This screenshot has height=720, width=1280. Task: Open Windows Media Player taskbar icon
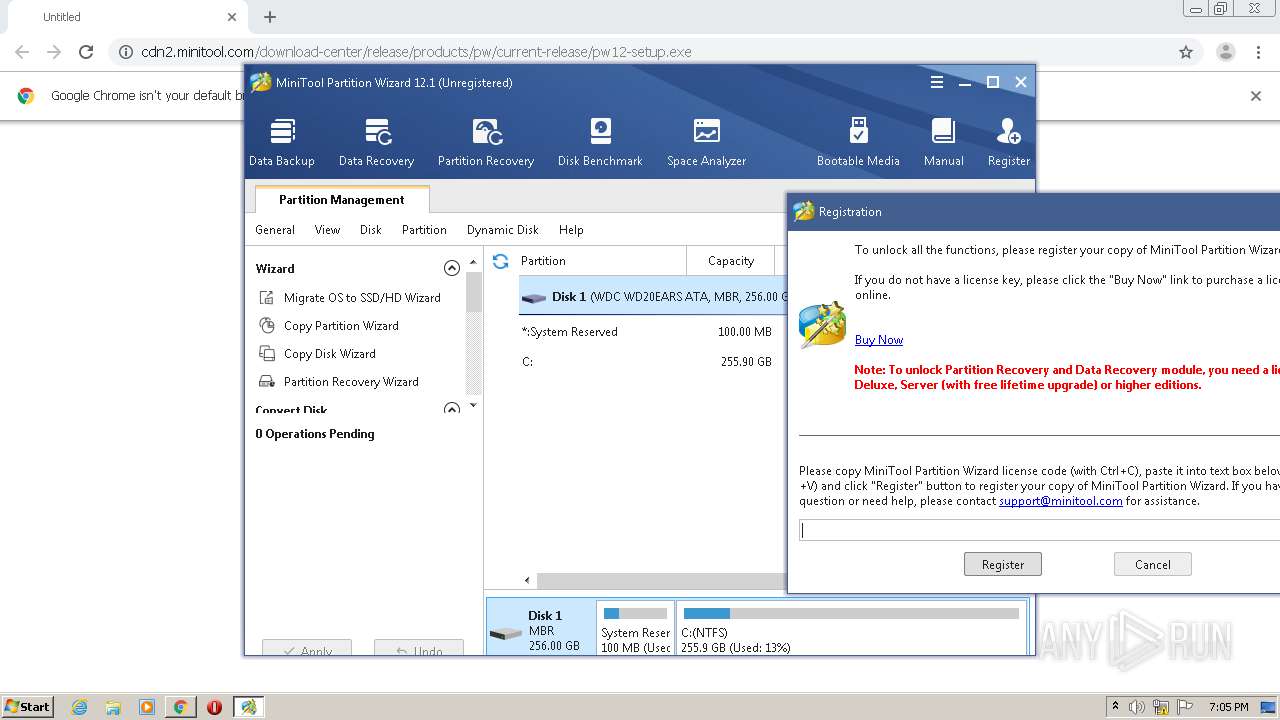(147, 707)
